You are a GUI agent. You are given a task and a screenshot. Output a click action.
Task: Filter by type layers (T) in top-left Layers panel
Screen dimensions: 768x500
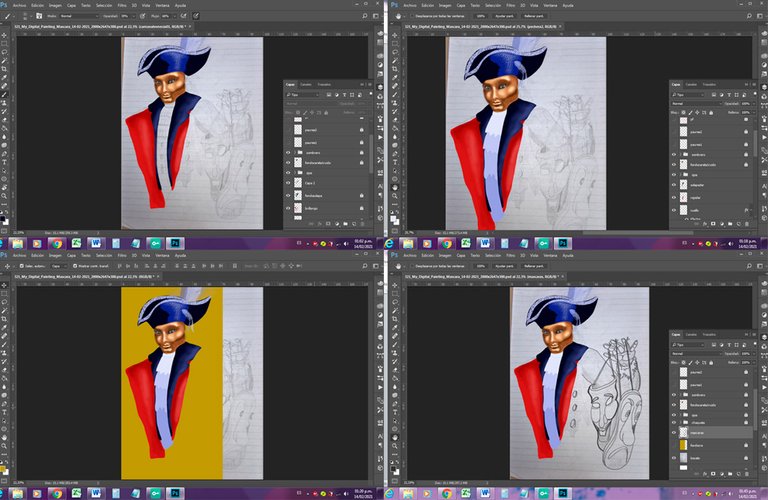point(344,95)
